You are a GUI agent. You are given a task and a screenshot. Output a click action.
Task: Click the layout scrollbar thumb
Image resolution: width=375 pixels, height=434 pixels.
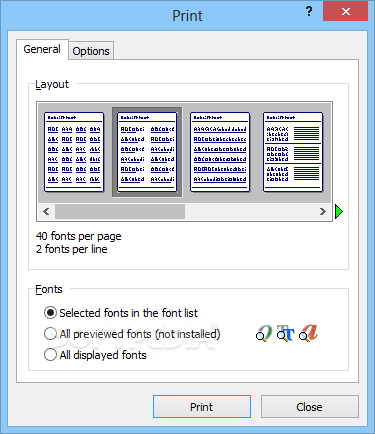click(x=120, y=211)
